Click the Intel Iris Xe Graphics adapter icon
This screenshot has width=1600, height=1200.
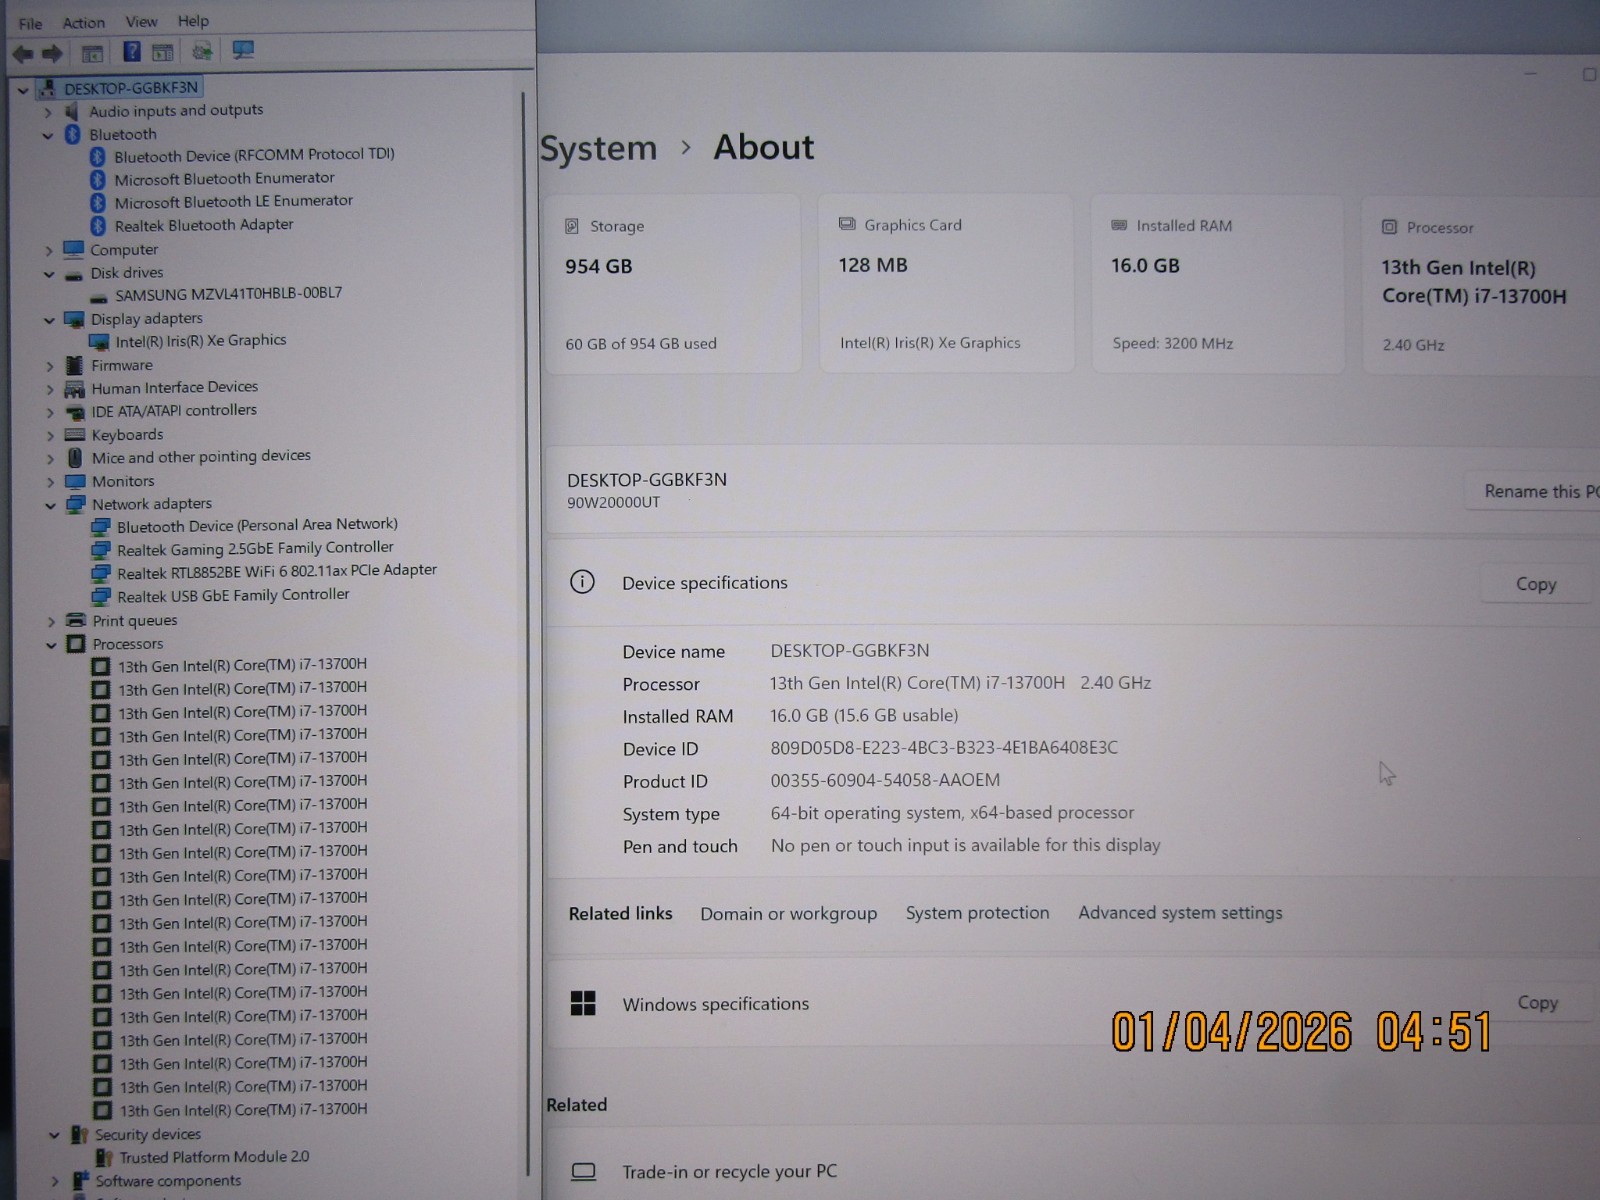pyautogui.click(x=99, y=342)
